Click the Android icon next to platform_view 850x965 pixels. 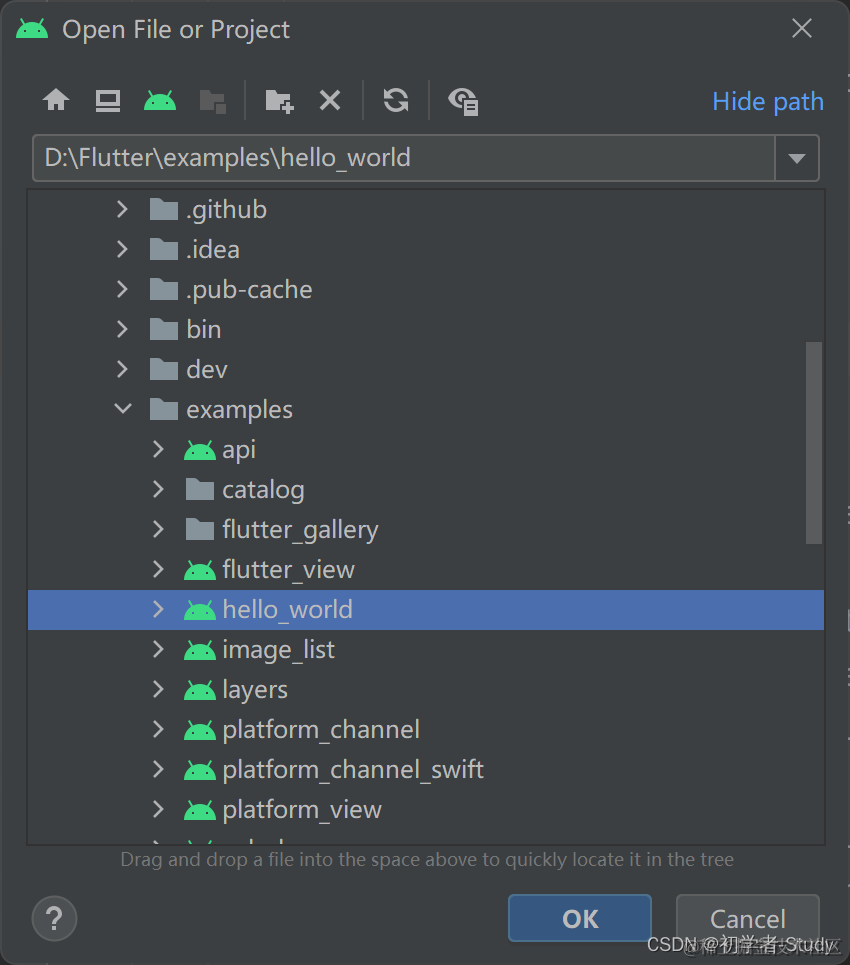tap(199, 811)
